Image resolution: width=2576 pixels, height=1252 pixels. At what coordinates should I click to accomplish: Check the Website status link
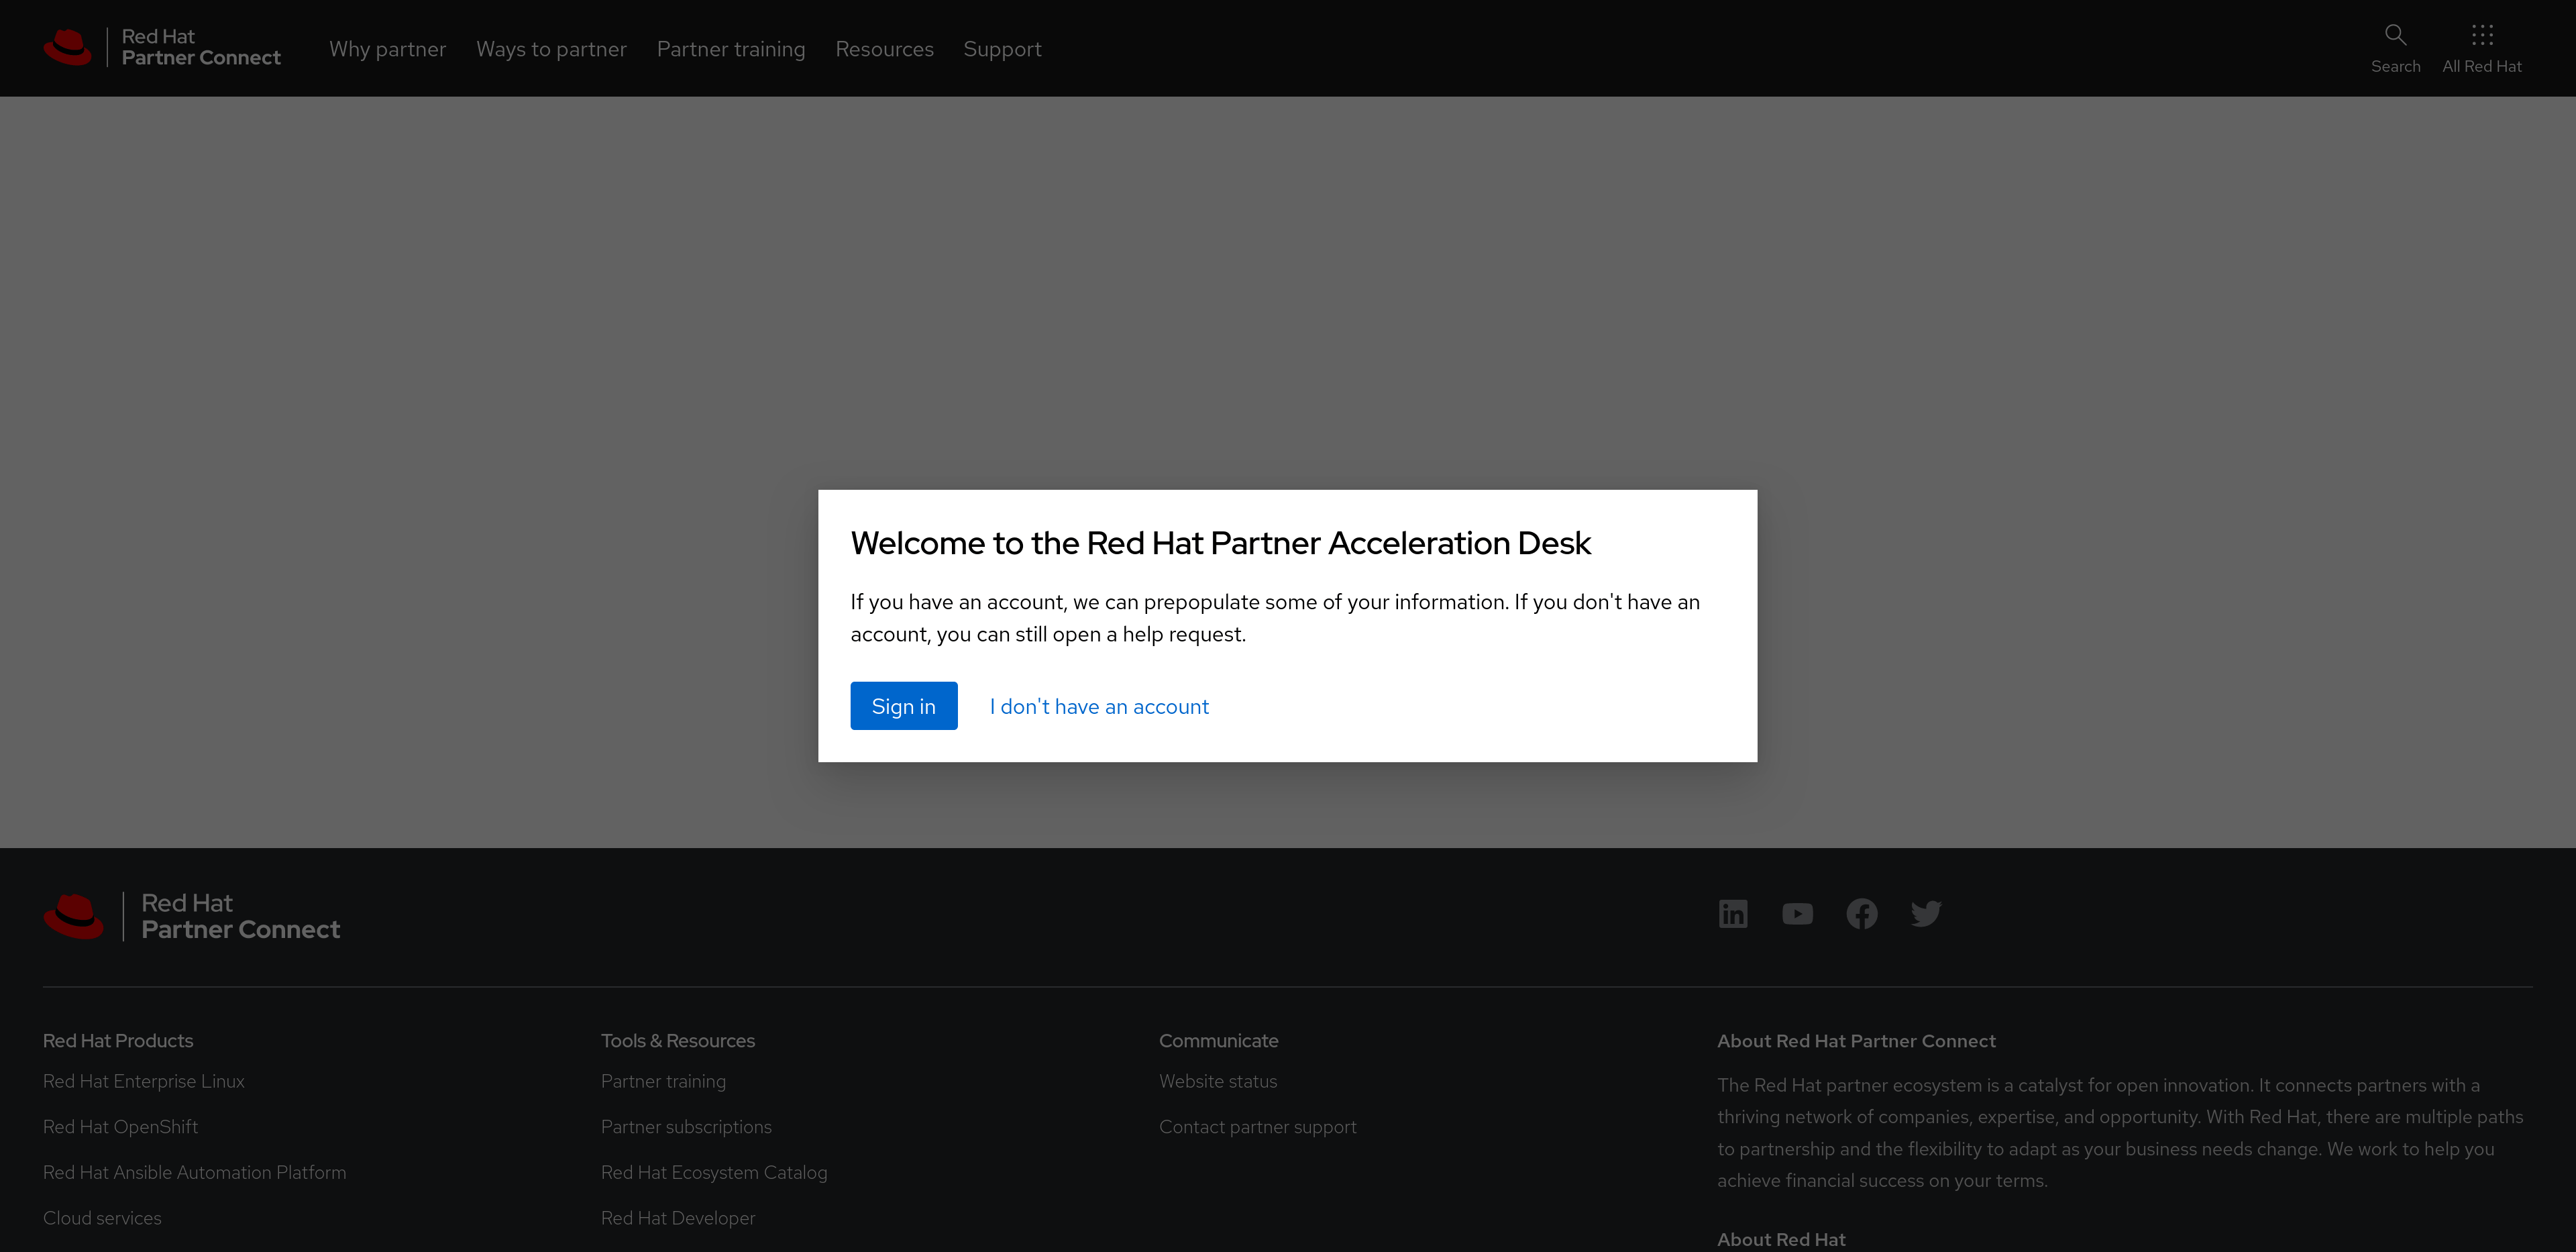pos(1217,1081)
